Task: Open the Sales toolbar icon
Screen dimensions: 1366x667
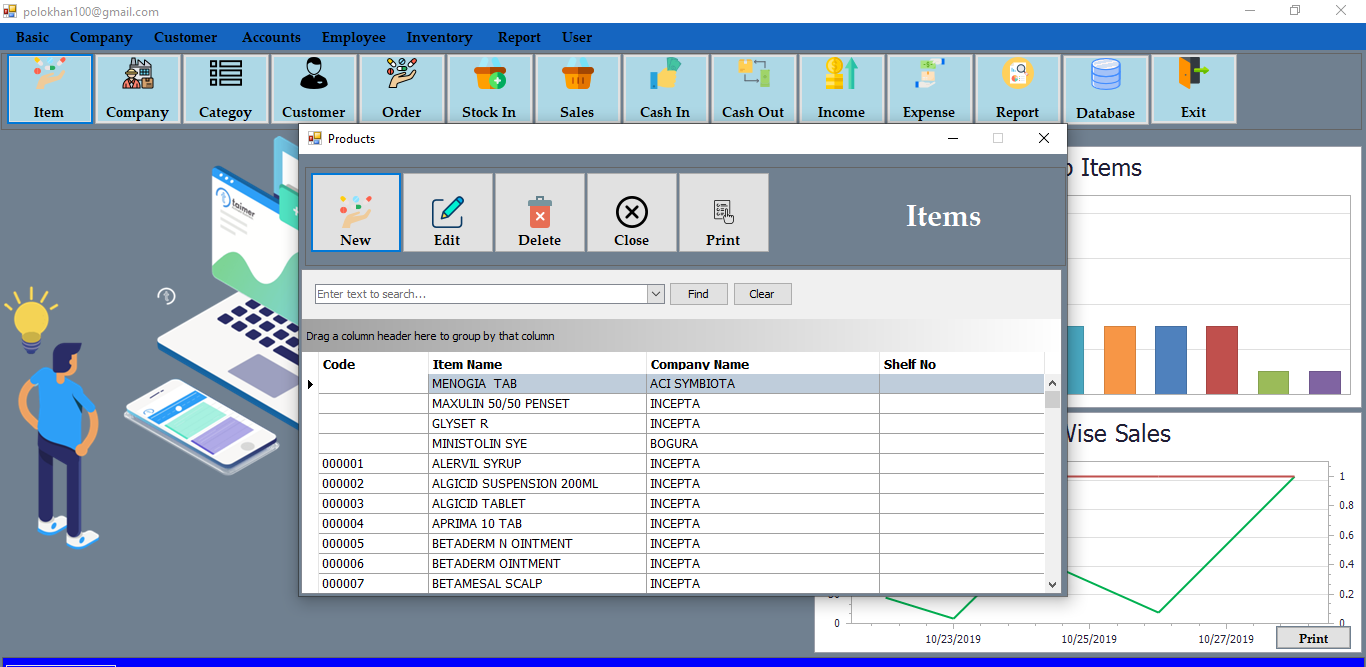Action: (x=577, y=89)
